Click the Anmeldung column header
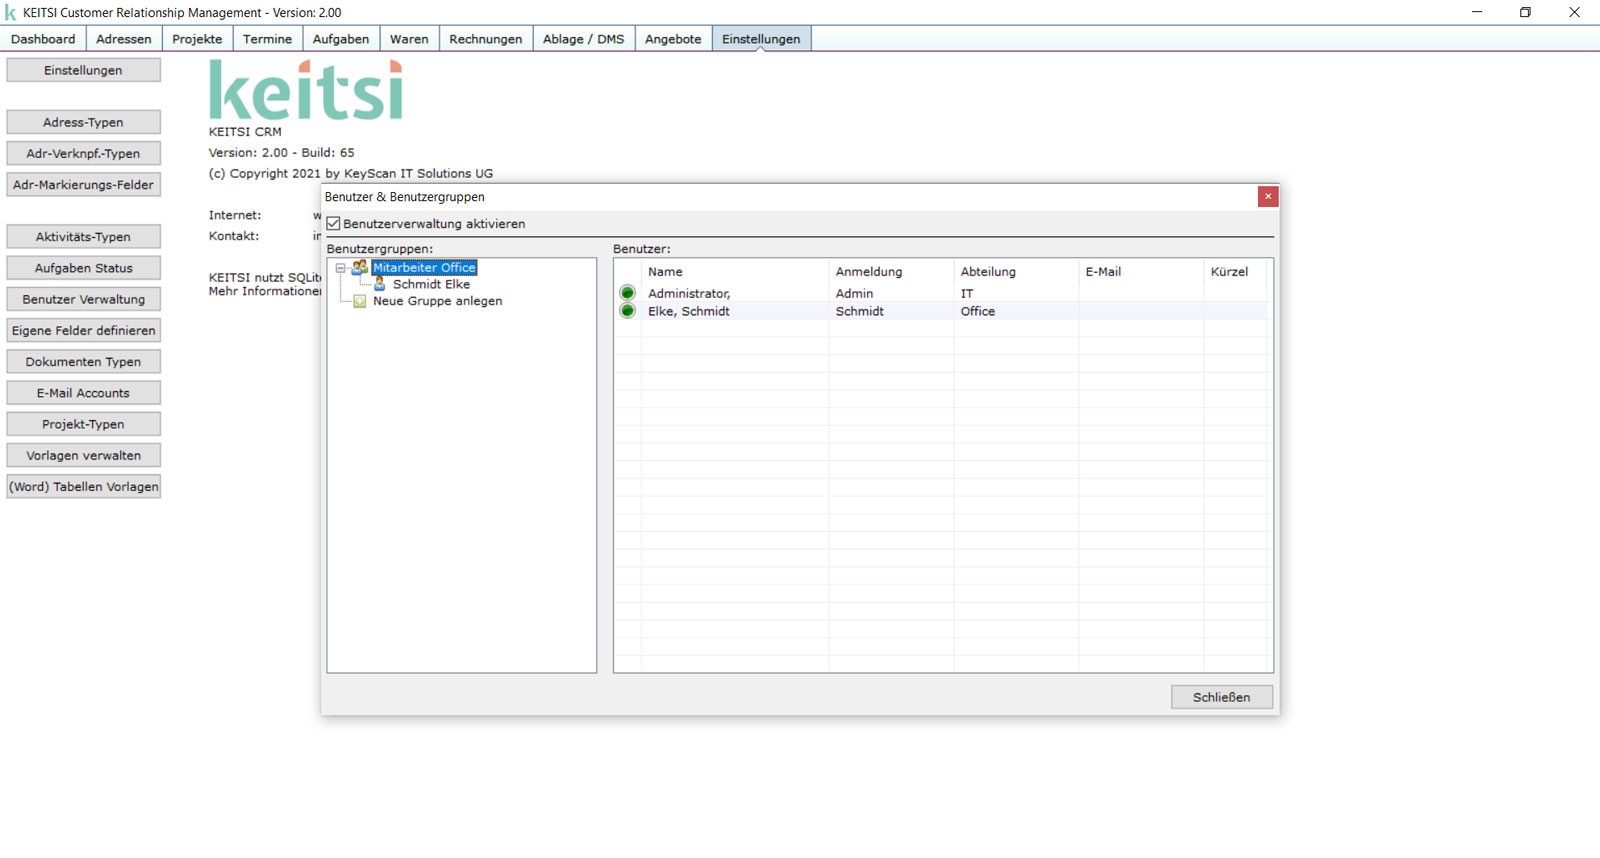 [891, 271]
